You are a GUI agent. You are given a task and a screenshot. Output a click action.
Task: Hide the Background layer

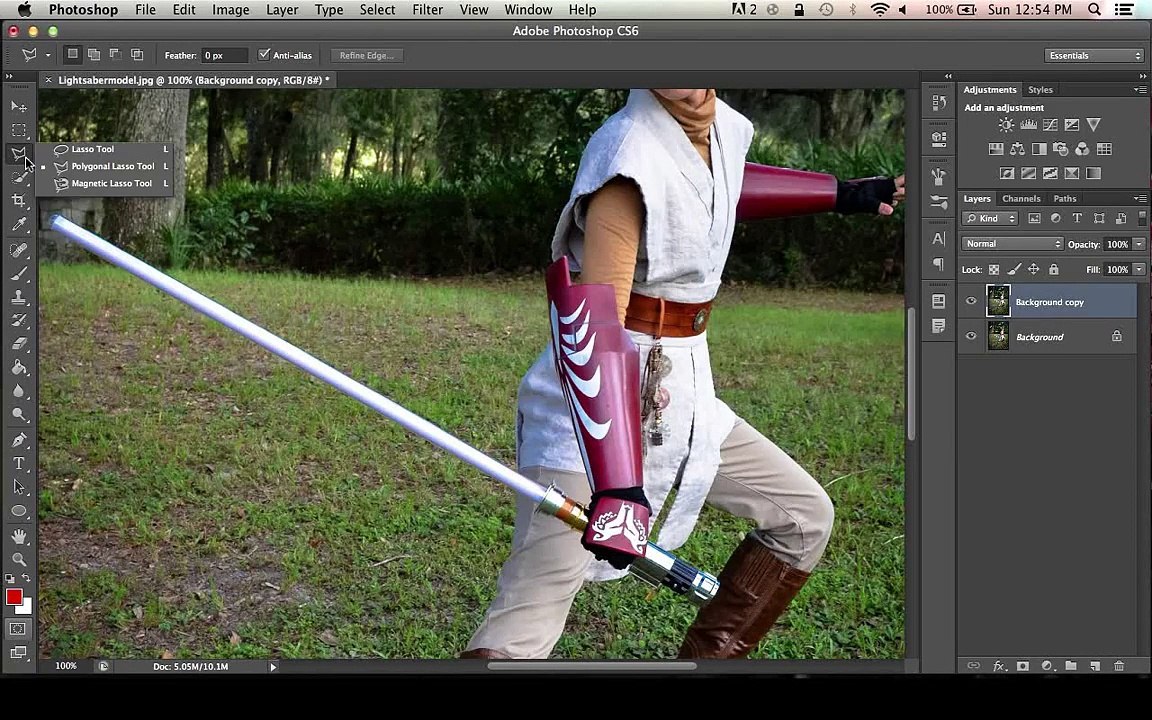971,336
